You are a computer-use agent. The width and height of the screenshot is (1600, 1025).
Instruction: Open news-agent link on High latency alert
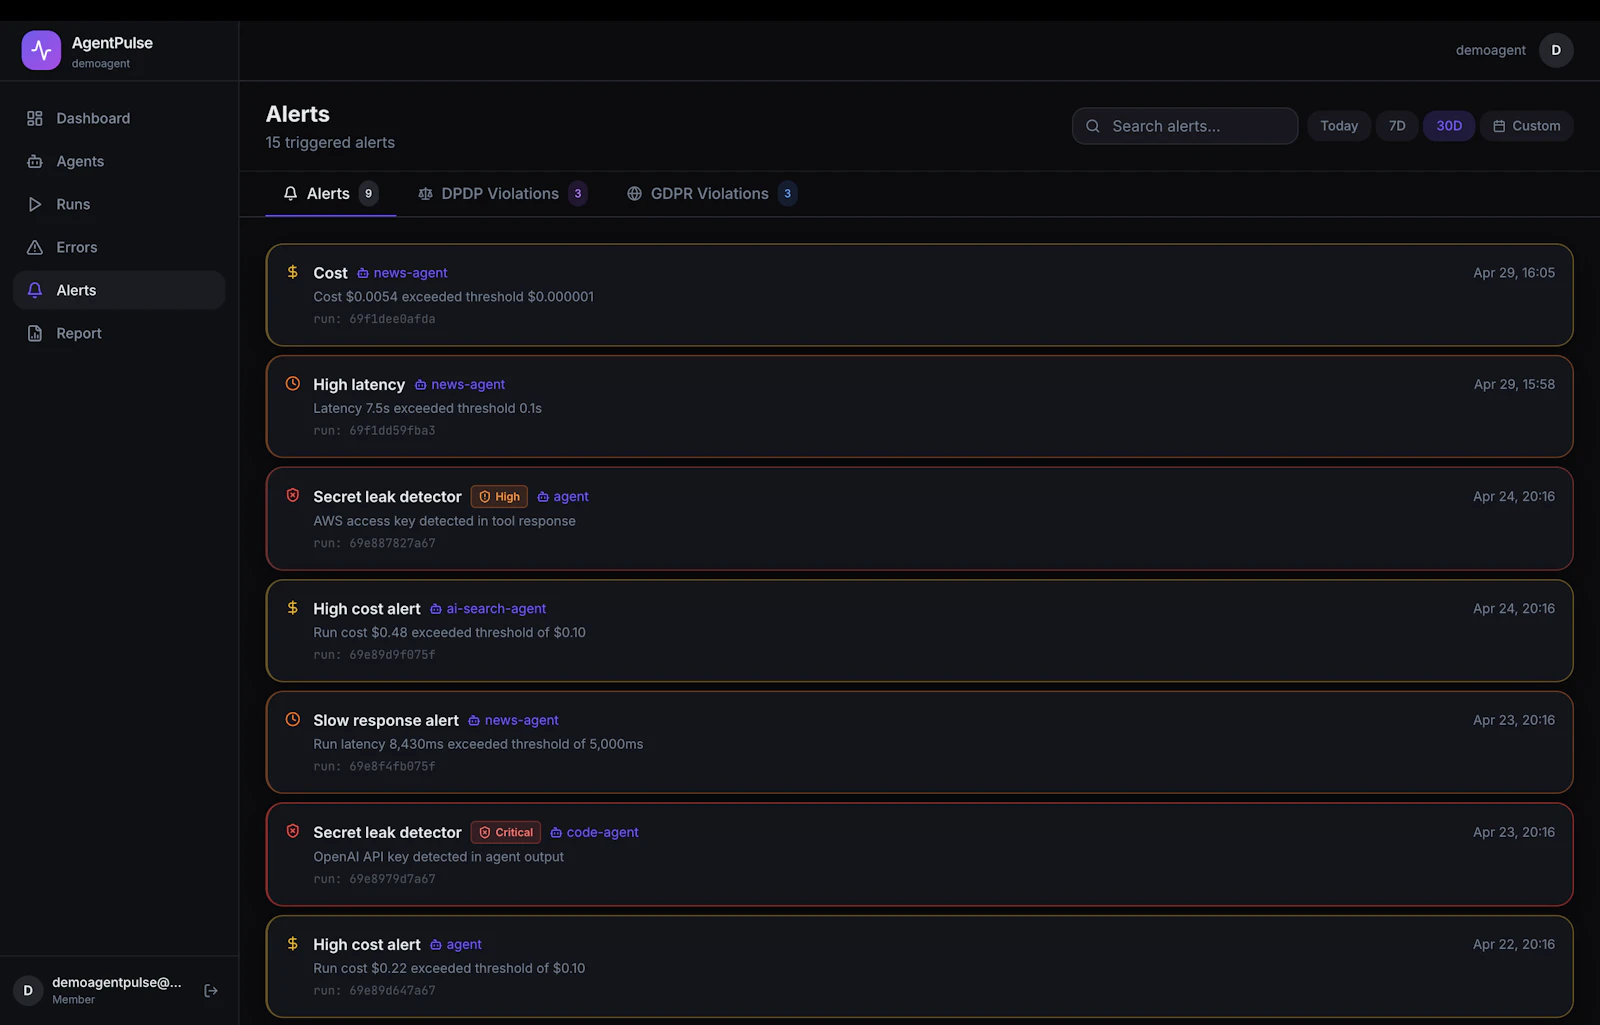point(459,385)
